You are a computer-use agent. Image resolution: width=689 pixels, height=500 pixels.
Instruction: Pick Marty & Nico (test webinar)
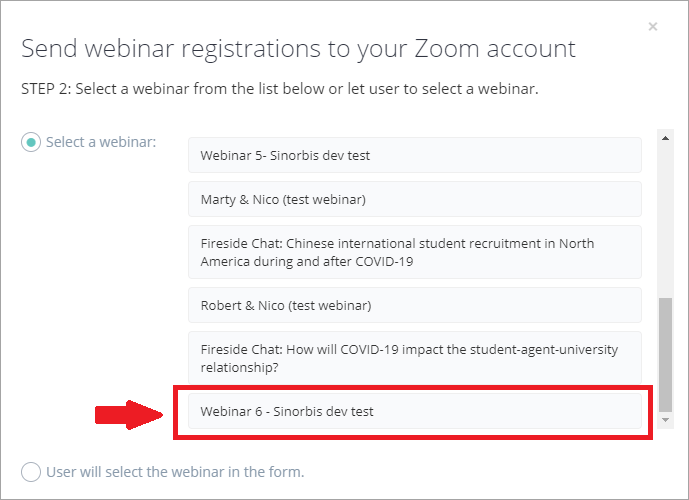pos(414,199)
